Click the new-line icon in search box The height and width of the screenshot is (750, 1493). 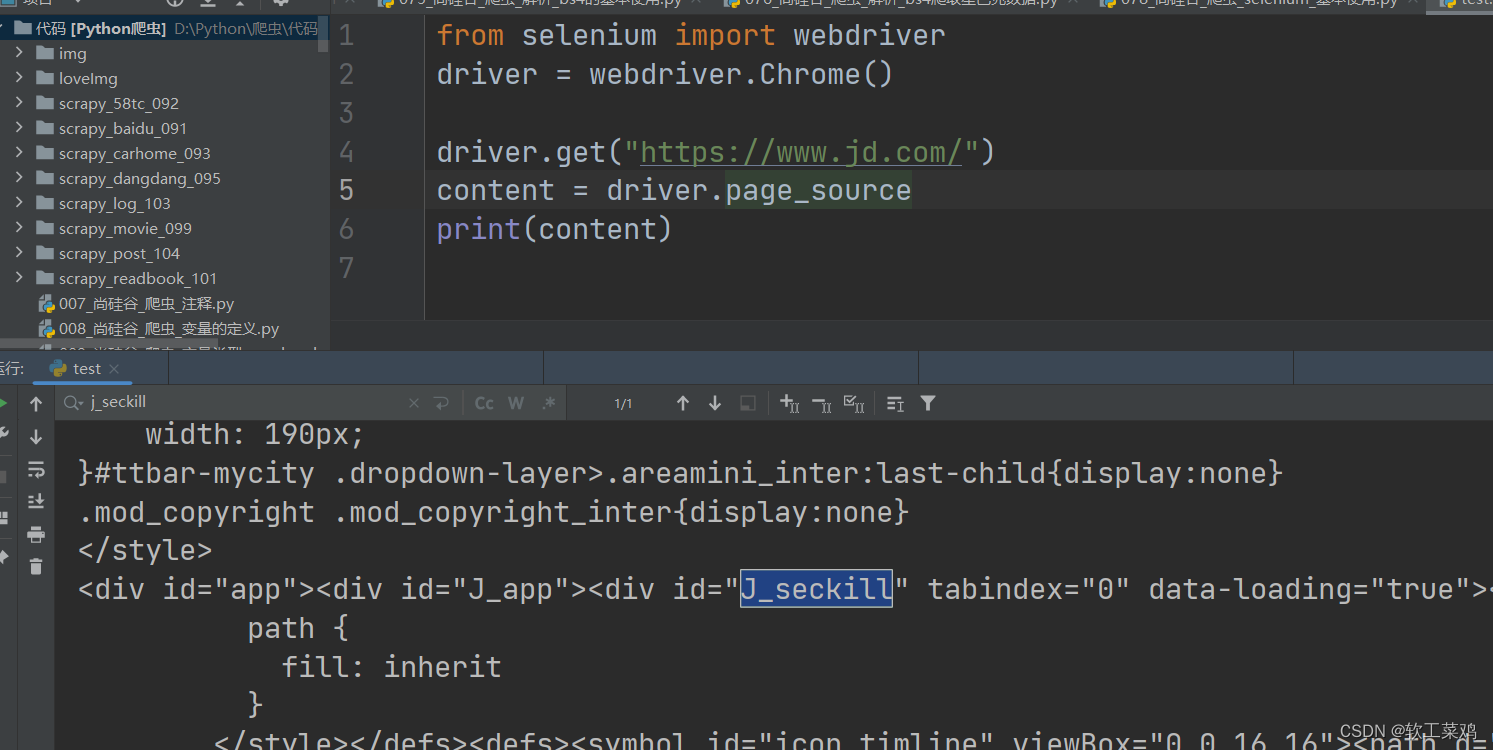tap(441, 403)
